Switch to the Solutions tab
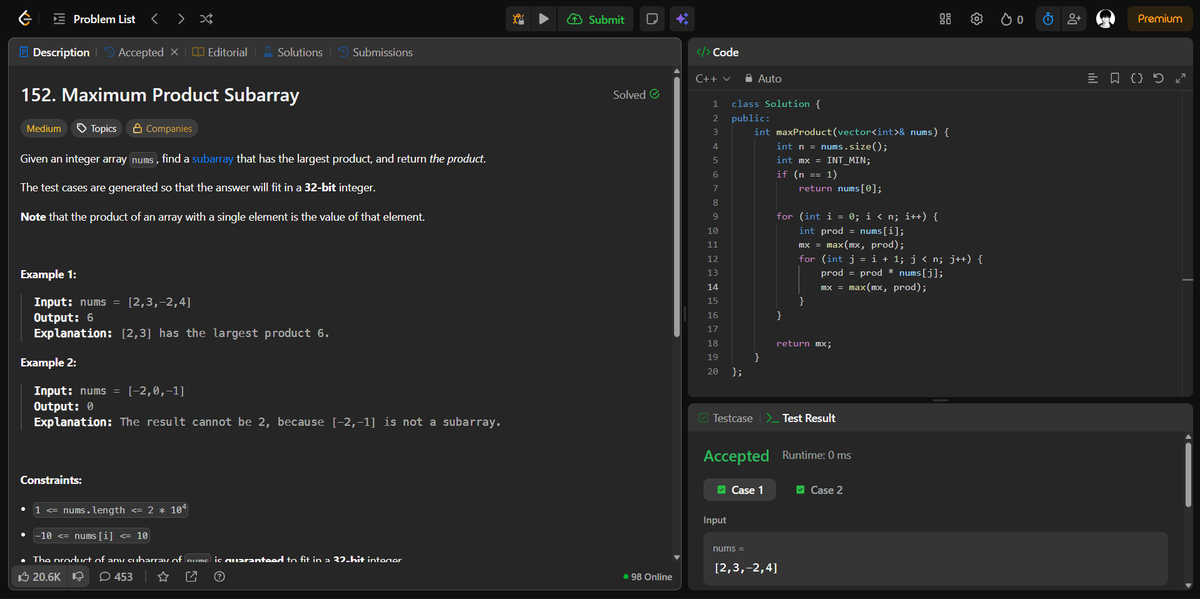This screenshot has height=599, width=1200. (x=292, y=52)
